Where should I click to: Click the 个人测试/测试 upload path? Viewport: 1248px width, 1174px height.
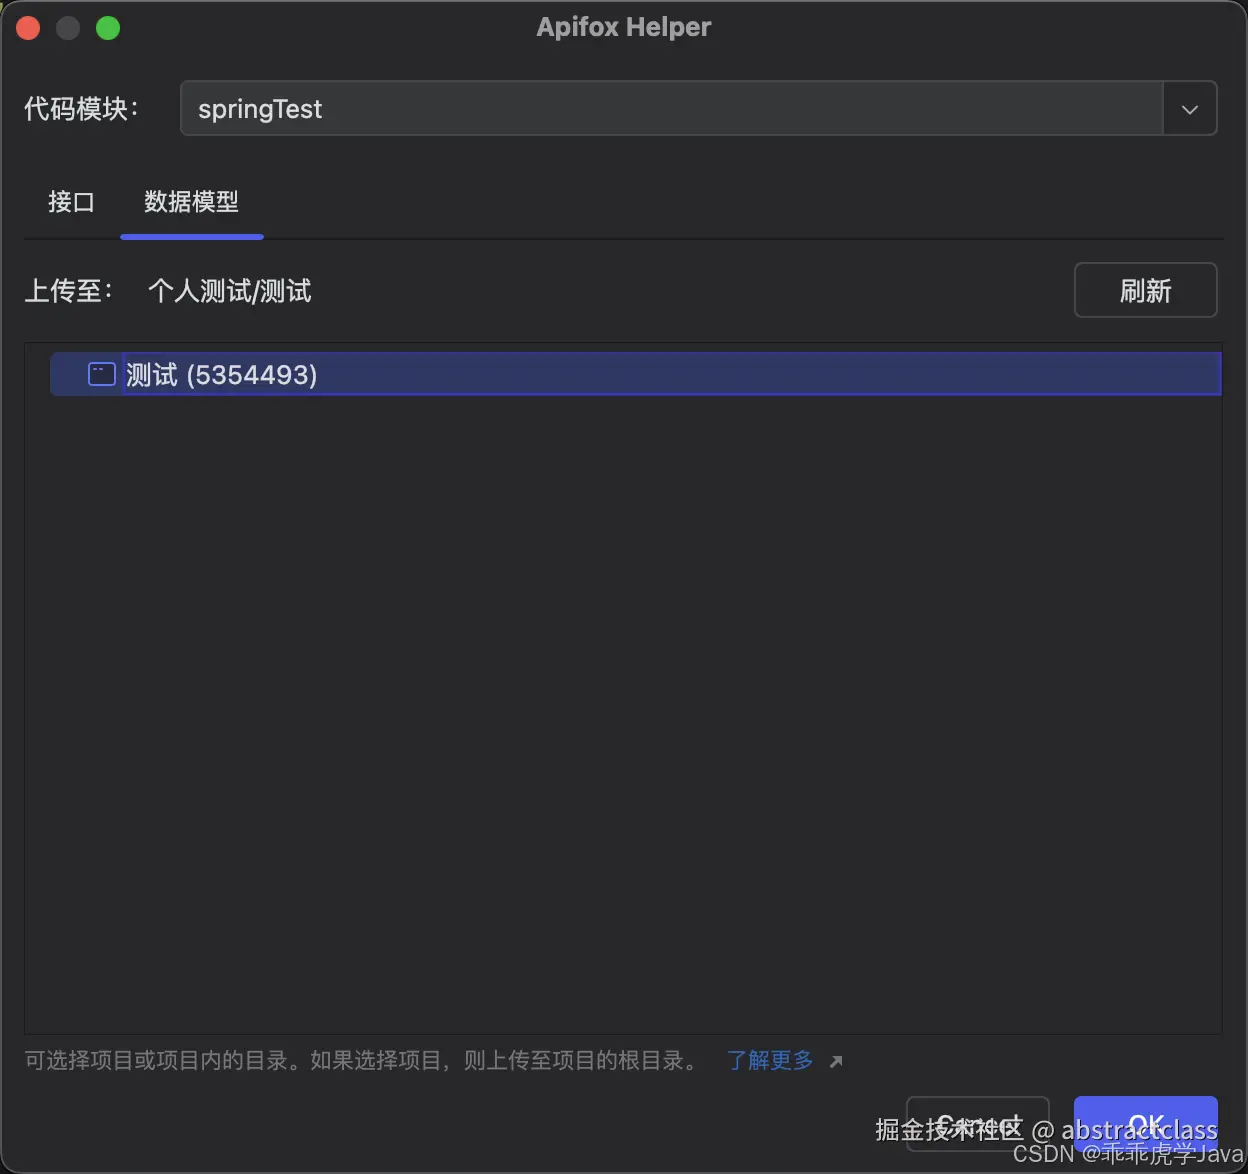point(229,290)
